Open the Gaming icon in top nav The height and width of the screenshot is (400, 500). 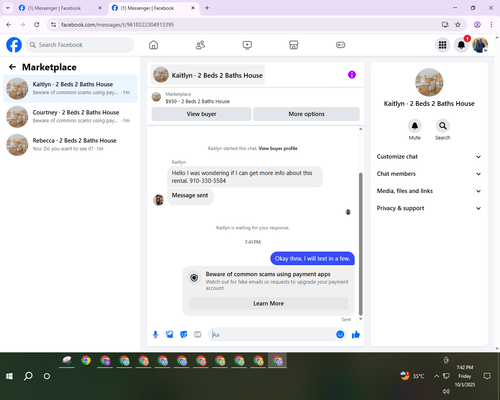tap(340, 45)
